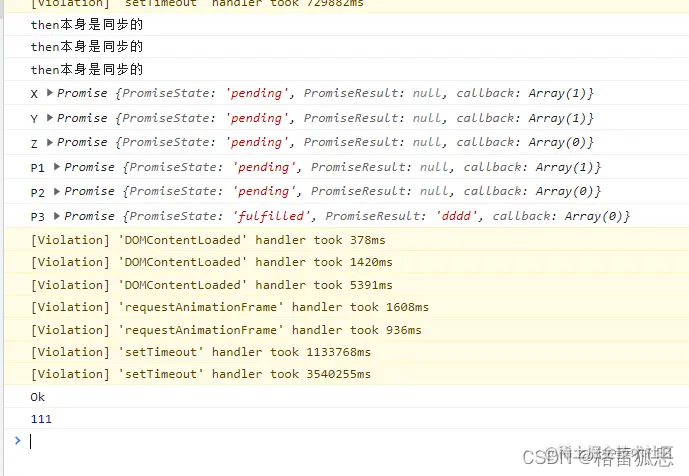
Task: Click the 'ddd' PromiseResult value in P3
Action: coord(456,216)
